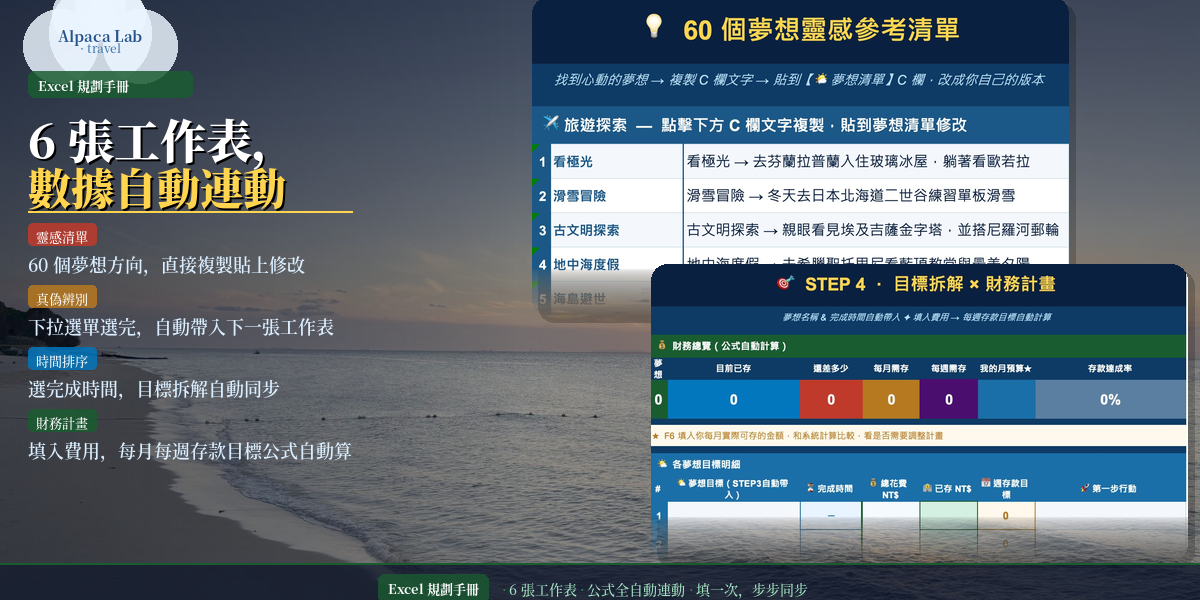Click the green 財務計畫 badge
The height and width of the screenshot is (600, 1200).
click(62, 422)
